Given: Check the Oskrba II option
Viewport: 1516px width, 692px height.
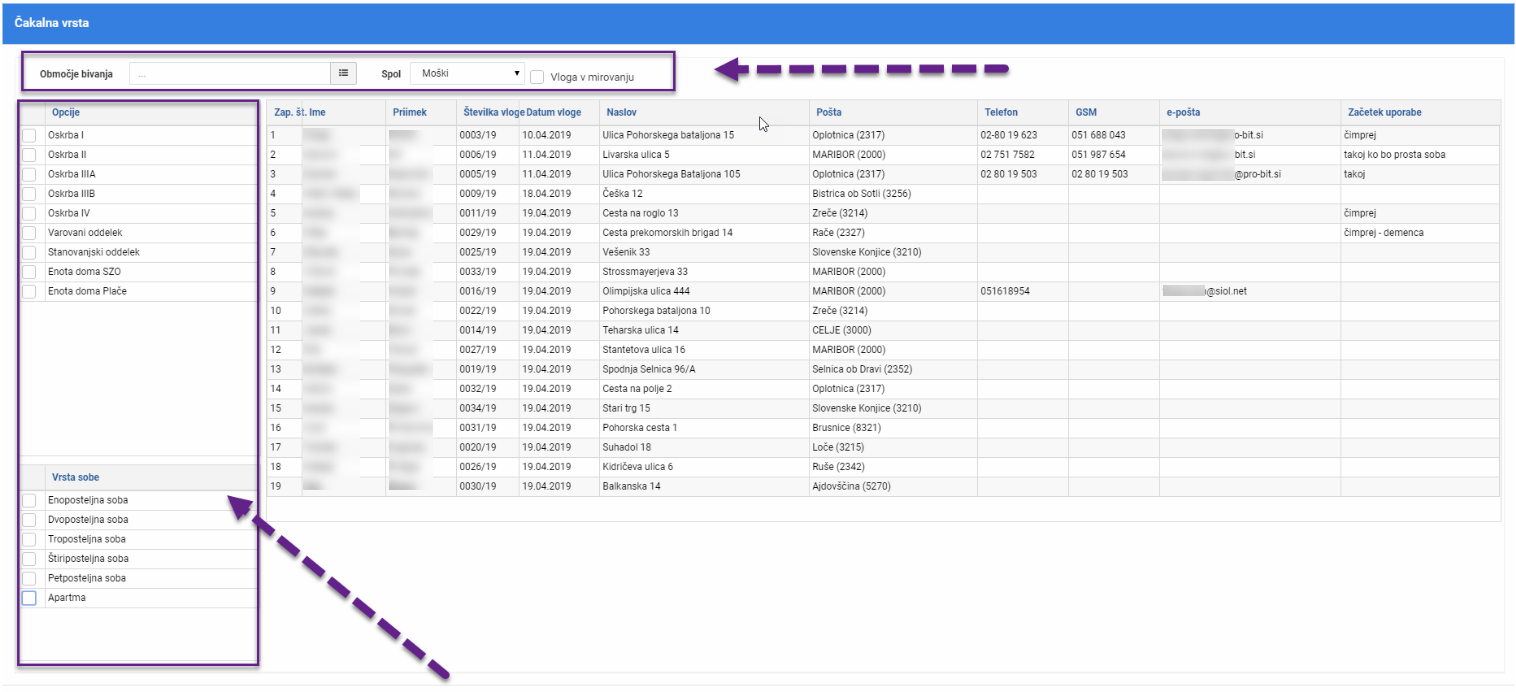Looking at the screenshot, I should (x=29, y=155).
